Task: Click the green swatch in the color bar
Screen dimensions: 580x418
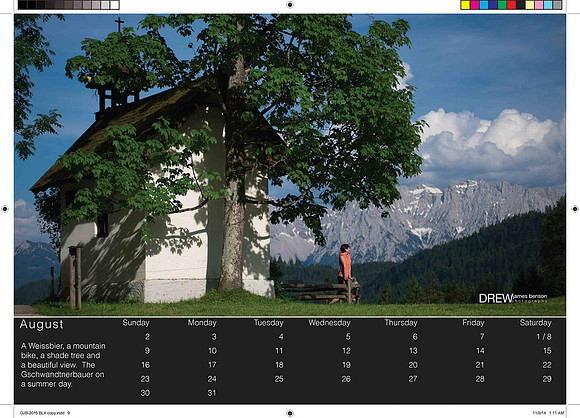Action: point(502,5)
